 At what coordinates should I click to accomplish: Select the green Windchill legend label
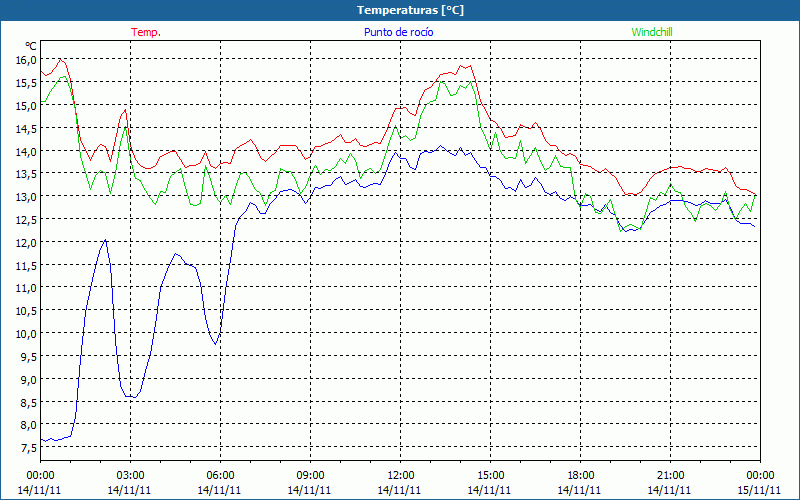pos(652,32)
